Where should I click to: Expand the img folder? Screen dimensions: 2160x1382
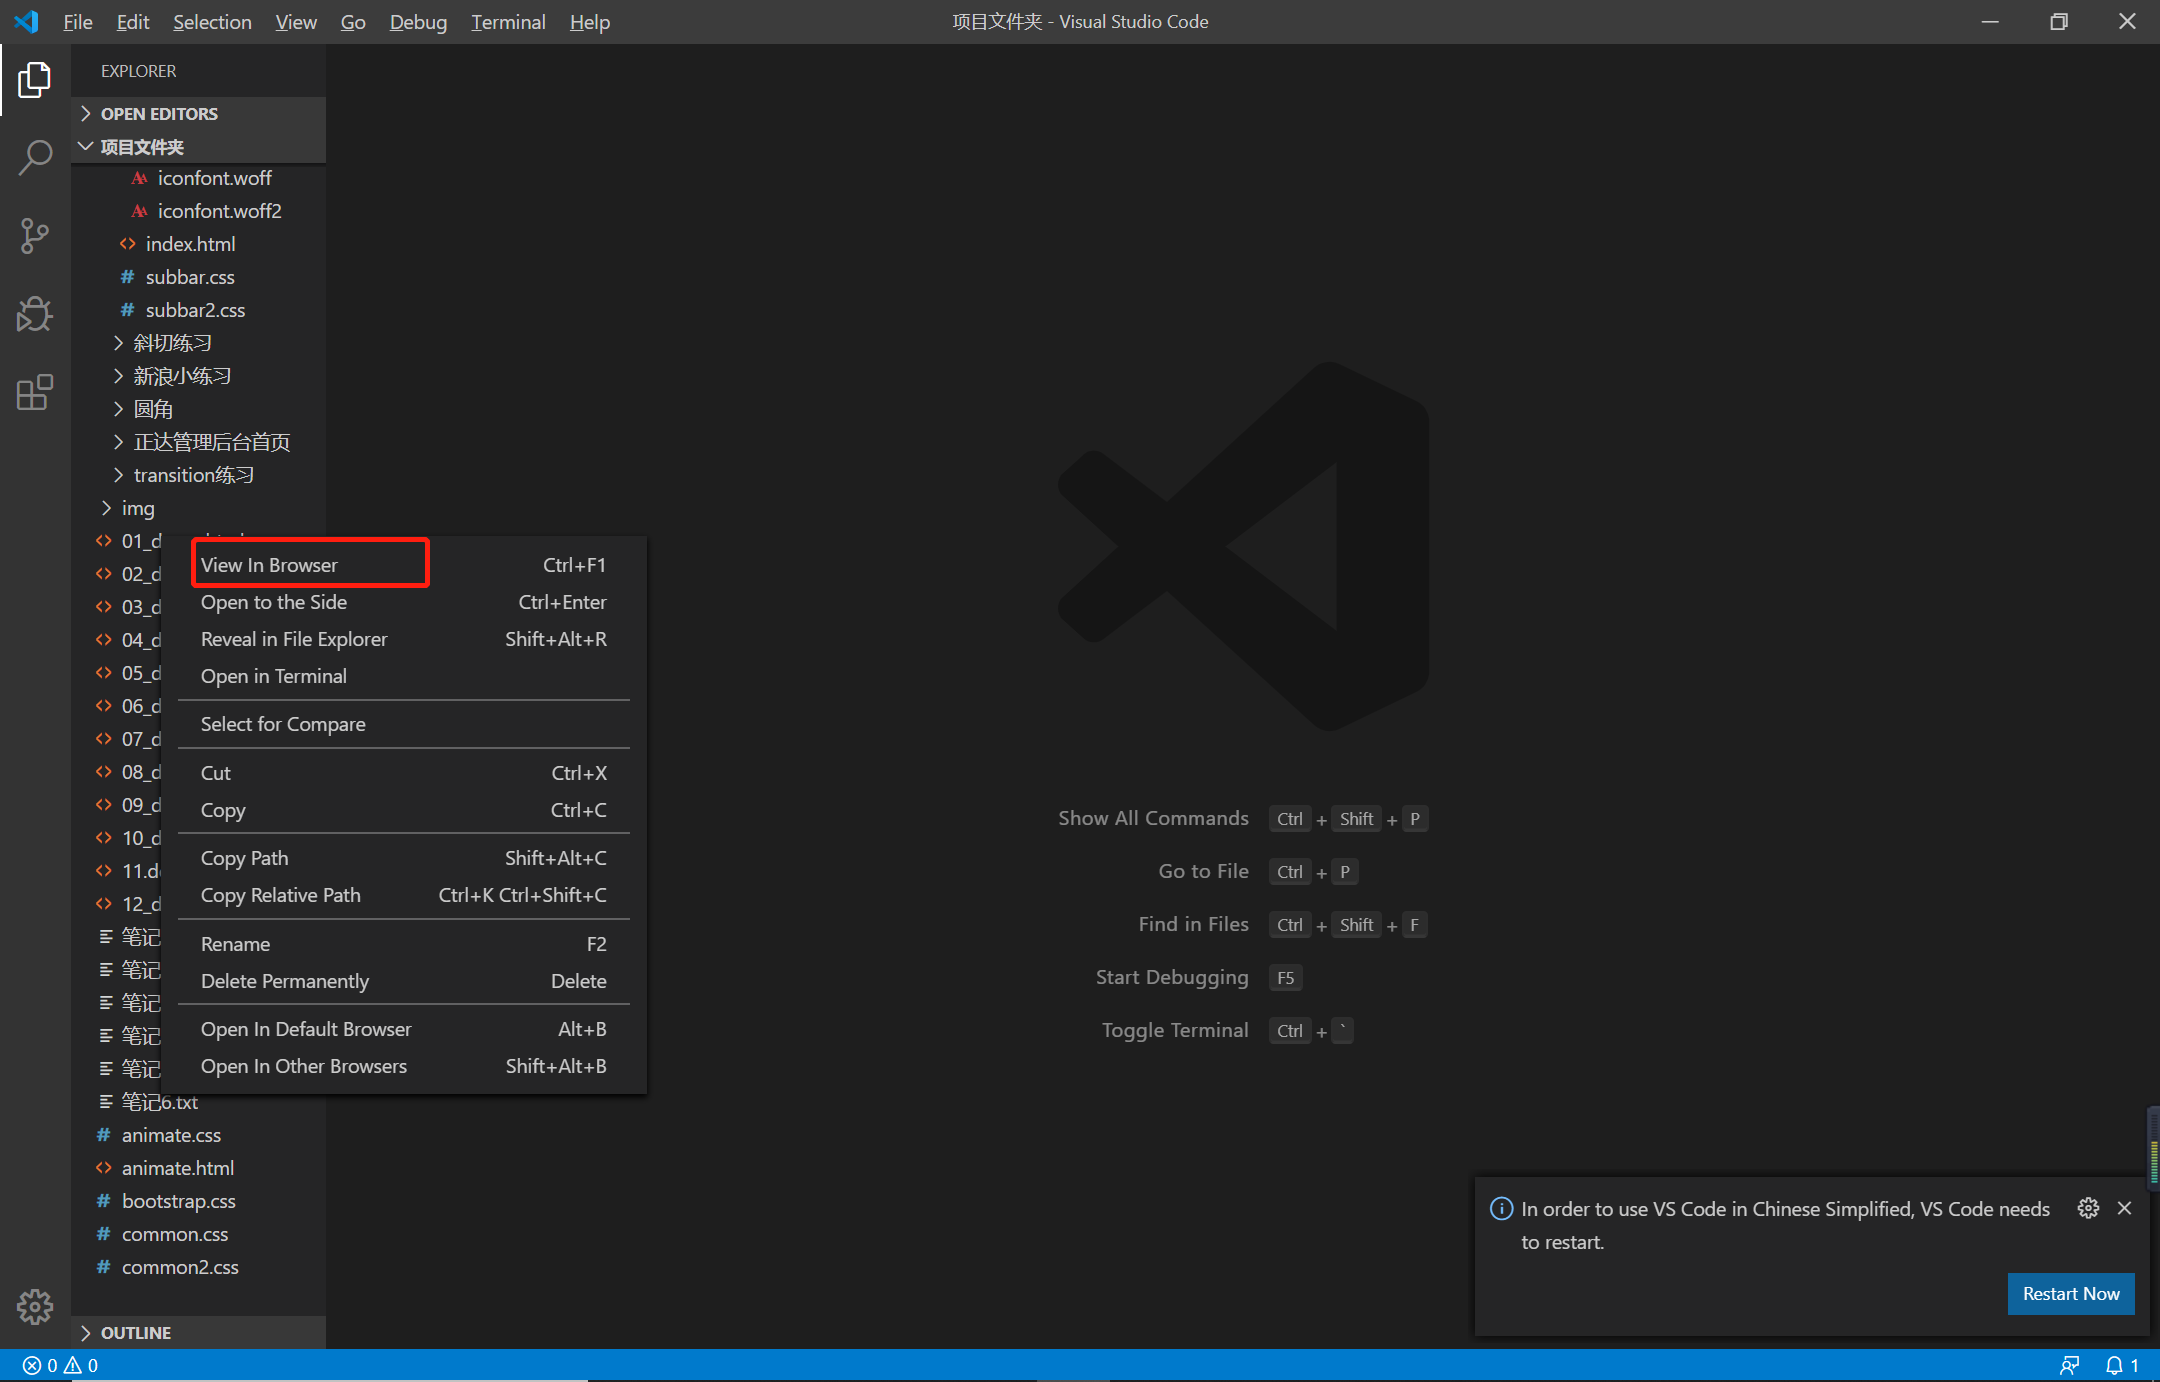point(138,508)
